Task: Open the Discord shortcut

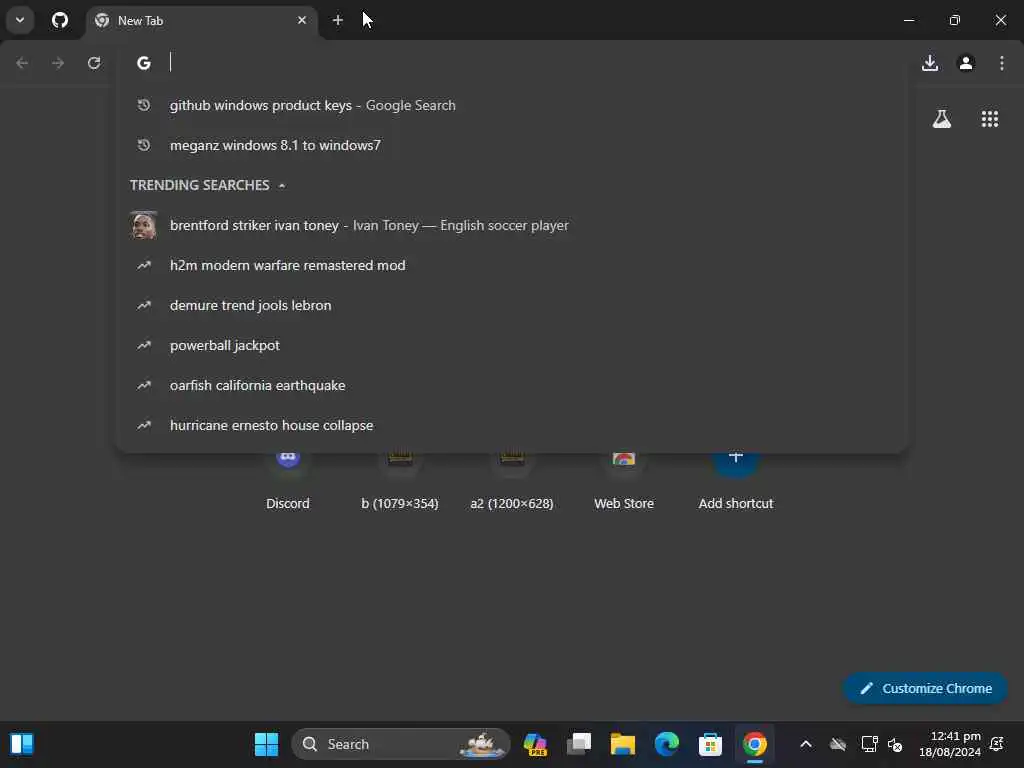Action: pos(288,480)
